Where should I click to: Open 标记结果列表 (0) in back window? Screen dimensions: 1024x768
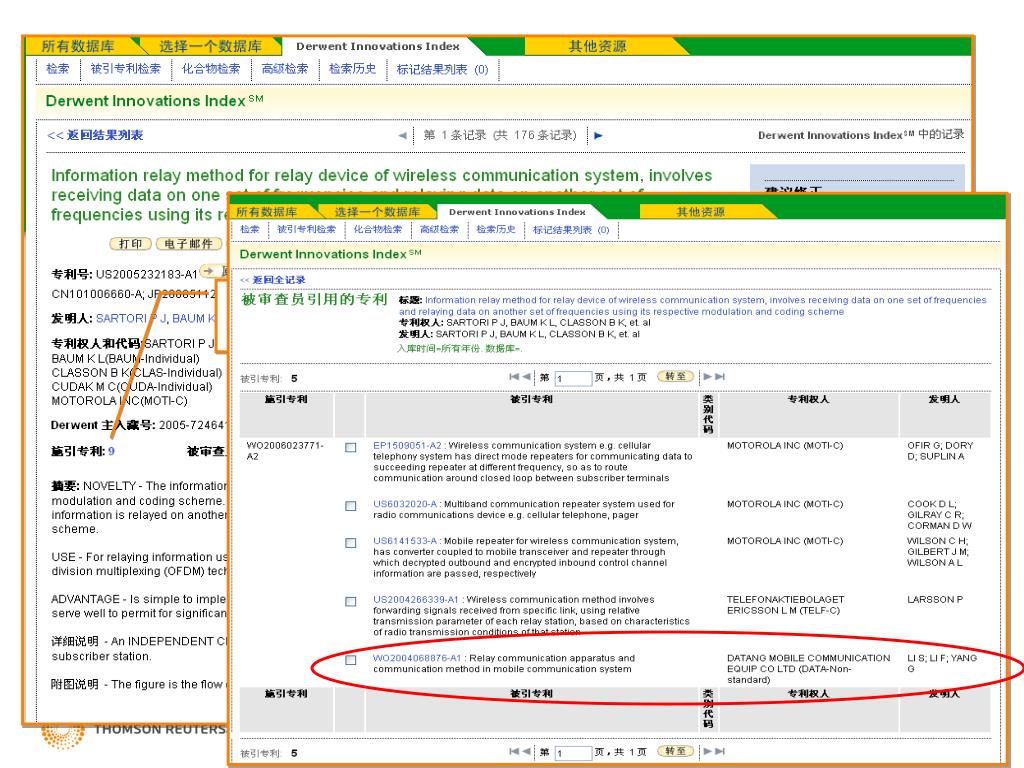pos(442,69)
